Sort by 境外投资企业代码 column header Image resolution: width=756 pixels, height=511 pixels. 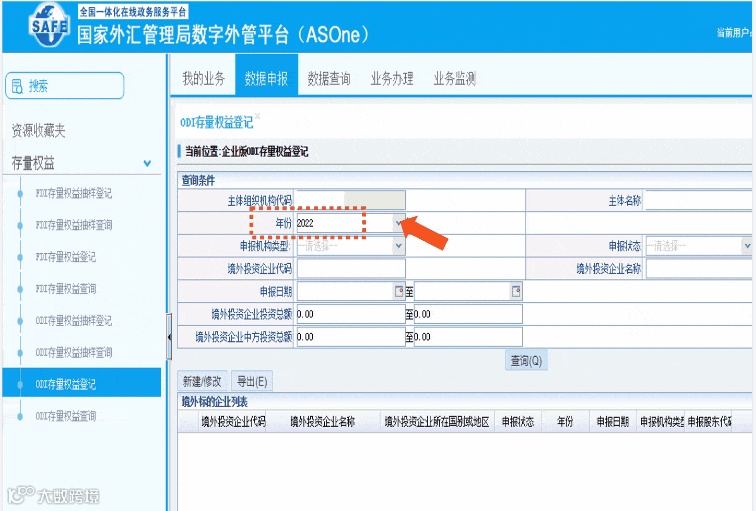click(233, 422)
